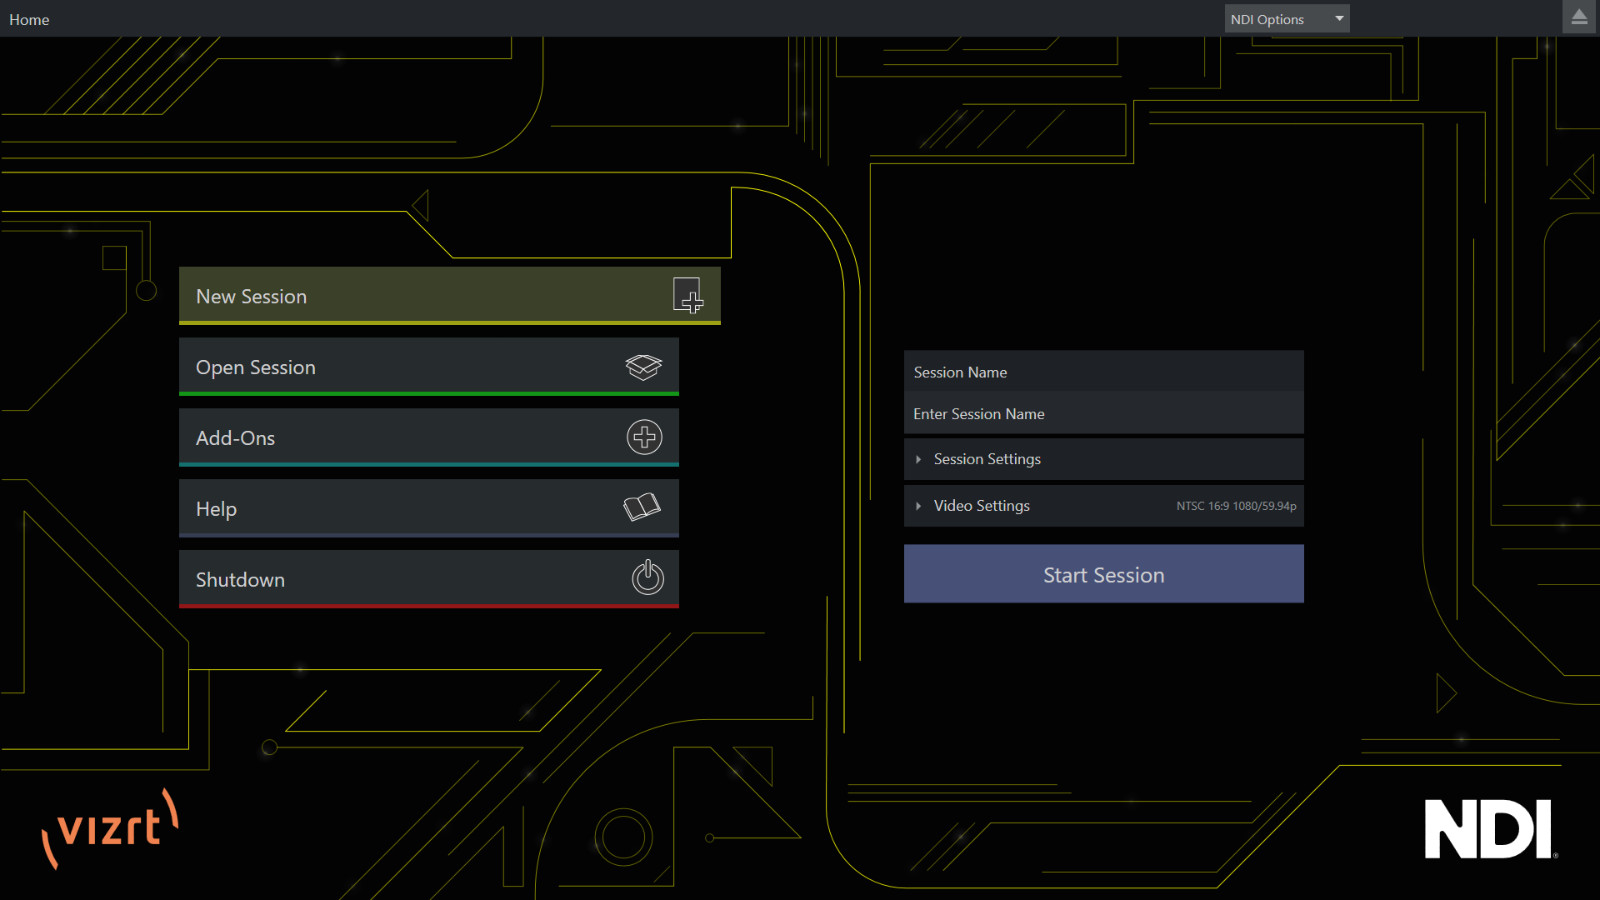Click the stacked layers icon on Open Session
Image resolution: width=1600 pixels, height=900 pixels.
pyautogui.click(x=644, y=367)
